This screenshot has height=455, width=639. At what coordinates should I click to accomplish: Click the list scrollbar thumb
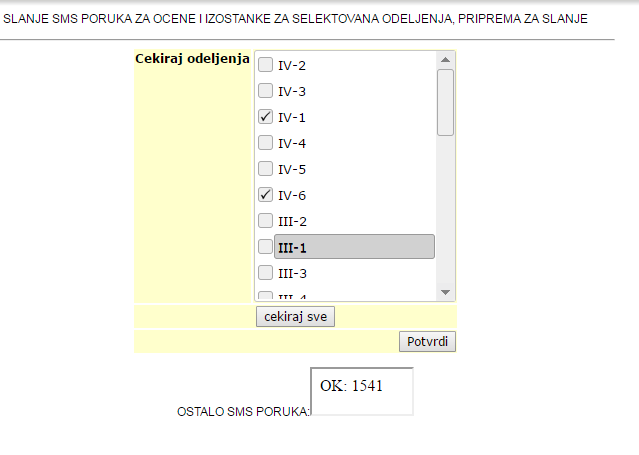coord(446,100)
